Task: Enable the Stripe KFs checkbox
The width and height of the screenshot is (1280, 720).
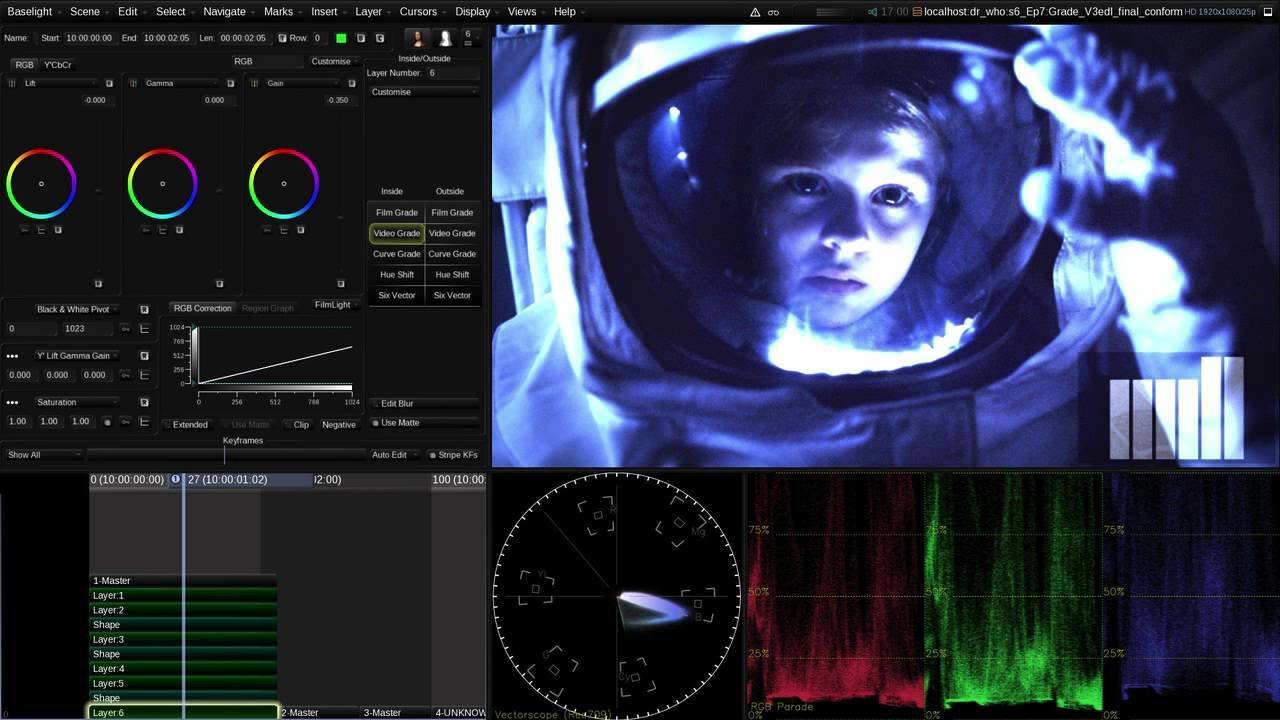Action: click(454, 455)
